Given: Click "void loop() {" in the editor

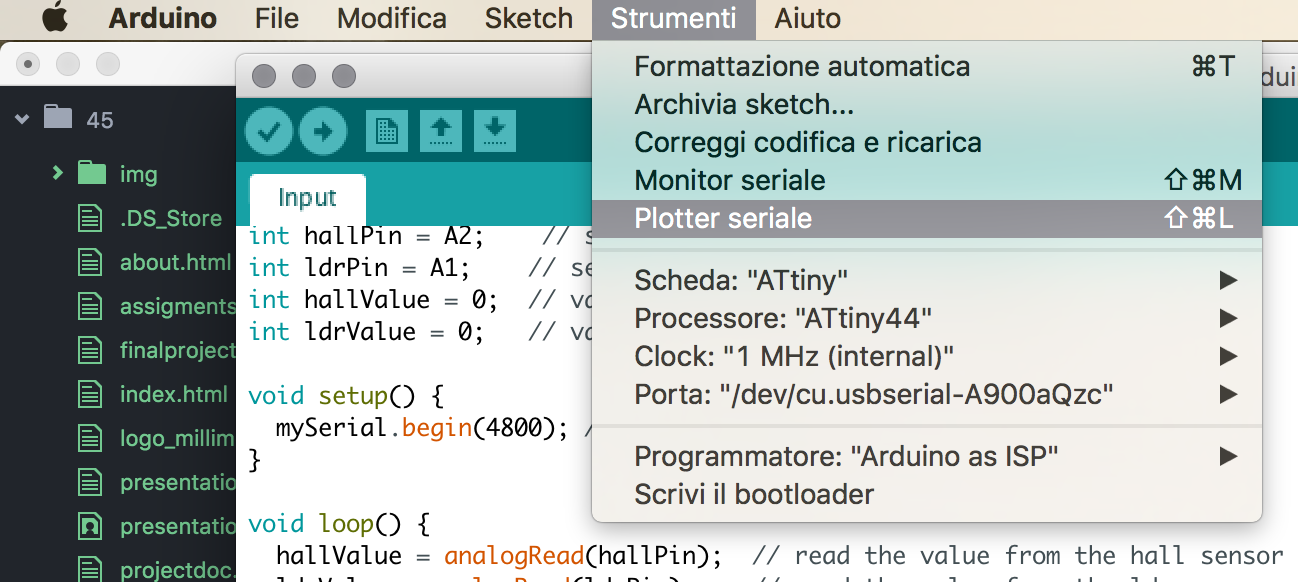Looking at the screenshot, I should pyautogui.click(x=338, y=523).
